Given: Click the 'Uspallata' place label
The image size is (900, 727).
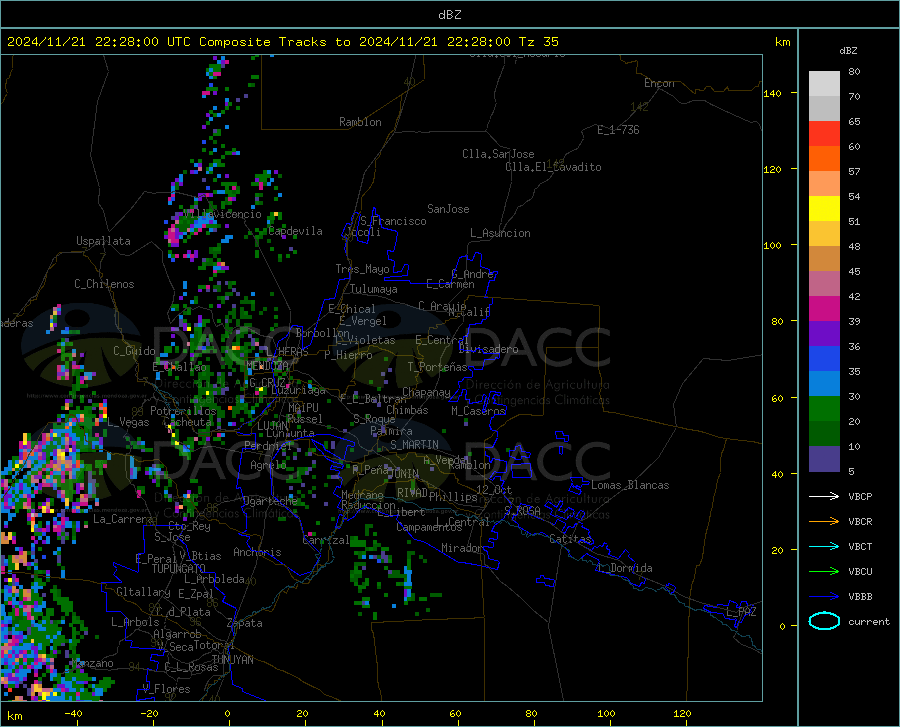Looking at the screenshot, I should coord(103,241).
